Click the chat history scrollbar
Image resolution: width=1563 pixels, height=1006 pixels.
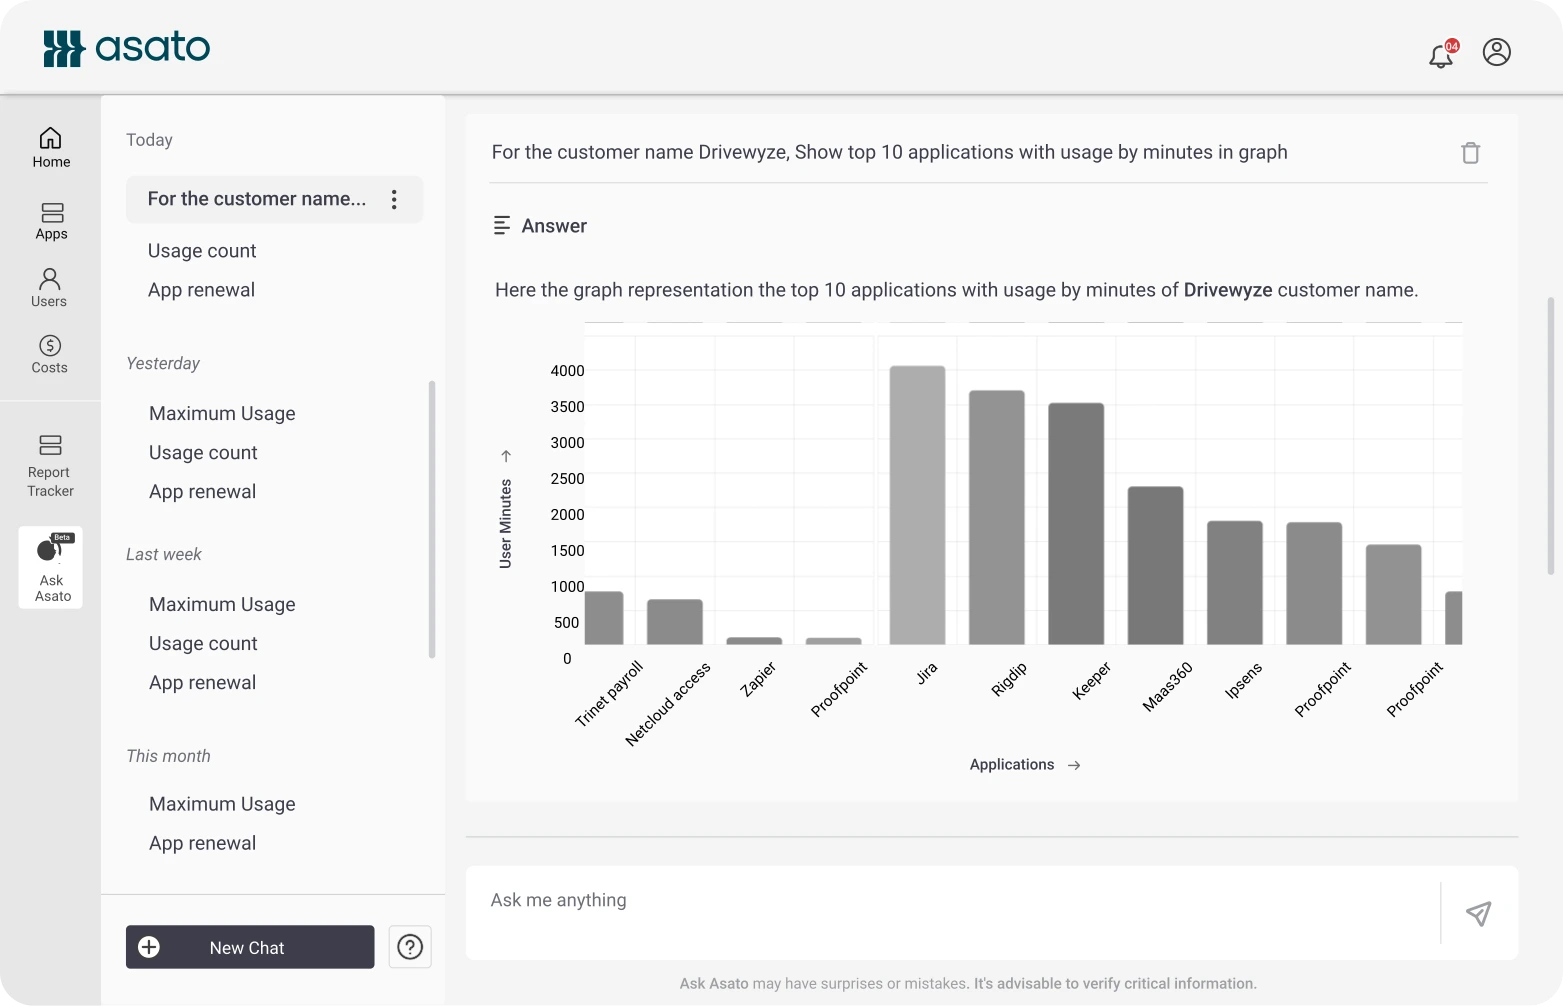pyautogui.click(x=432, y=519)
